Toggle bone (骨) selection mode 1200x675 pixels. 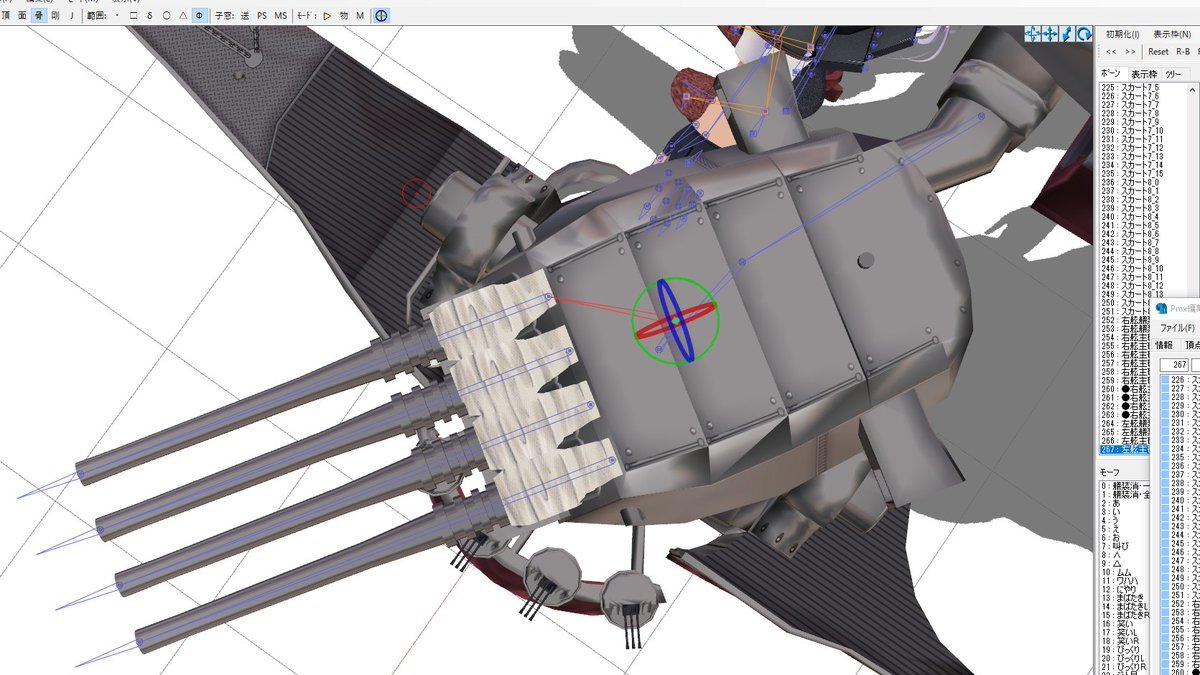point(39,16)
